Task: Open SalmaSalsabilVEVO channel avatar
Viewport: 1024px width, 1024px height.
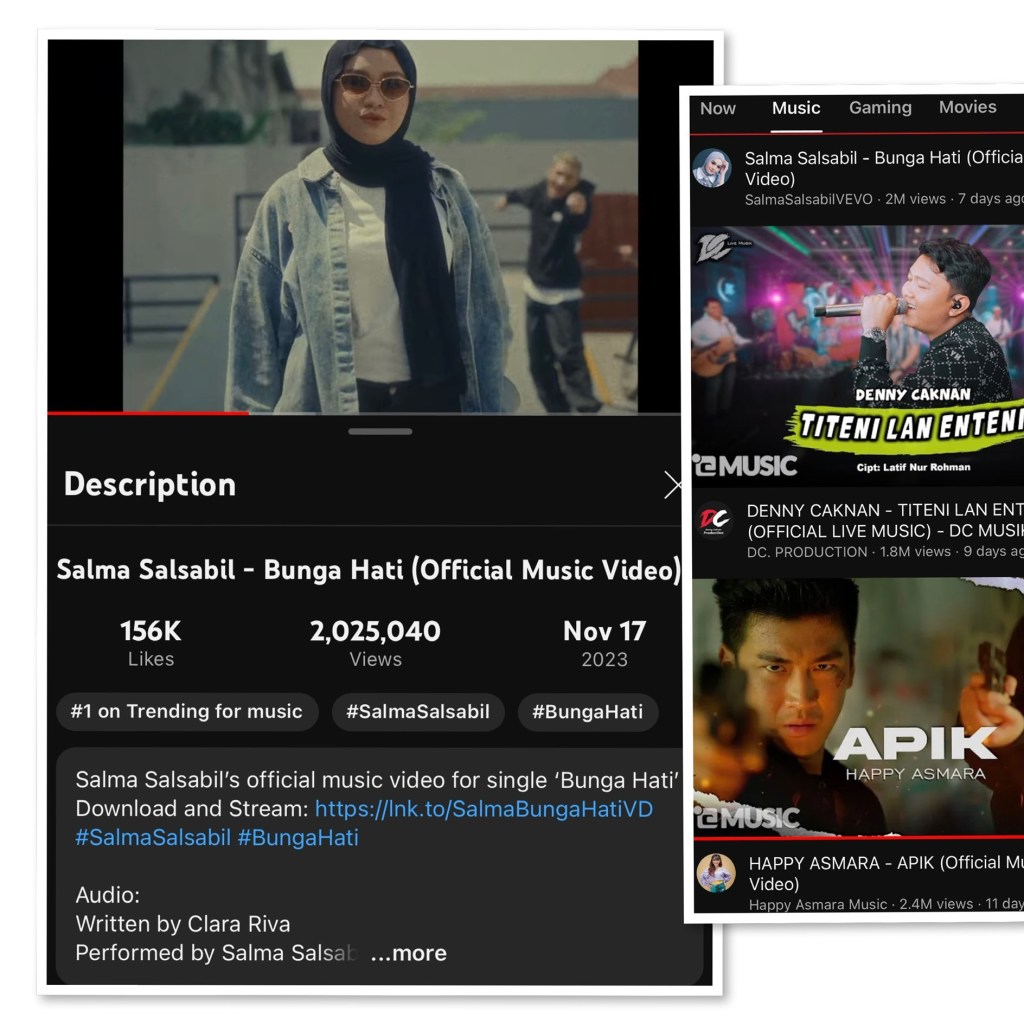Action: click(x=712, y=168)
